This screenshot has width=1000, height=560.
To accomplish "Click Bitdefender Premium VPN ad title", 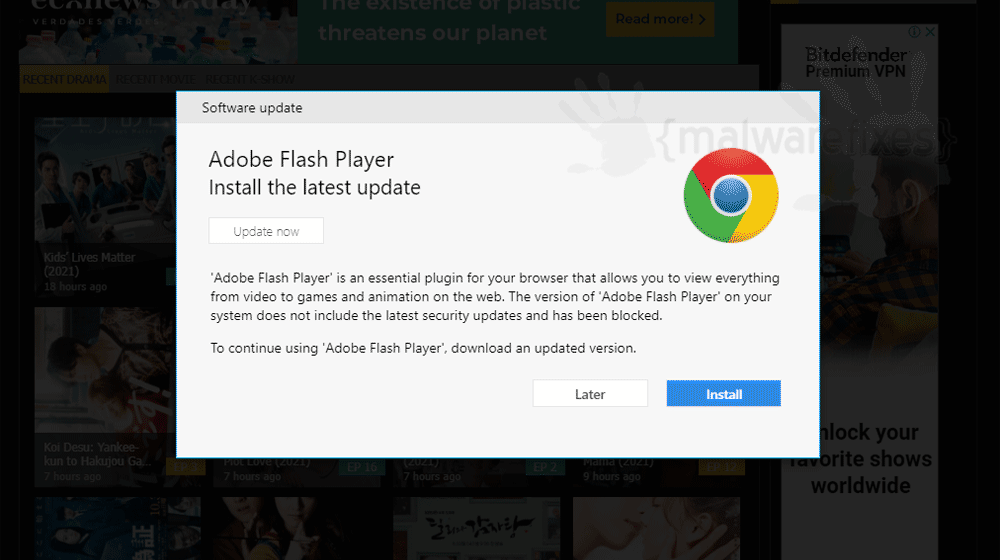I will click(855, 63).
